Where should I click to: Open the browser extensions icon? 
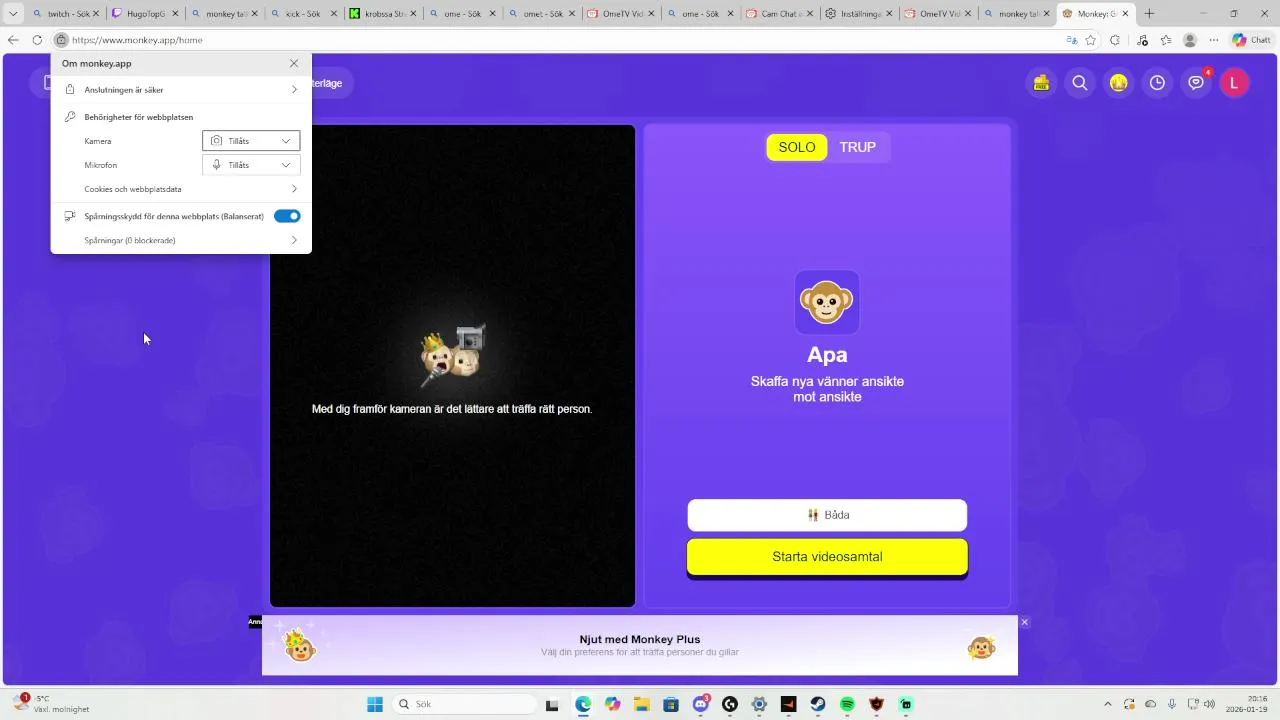coord(1115,40)
